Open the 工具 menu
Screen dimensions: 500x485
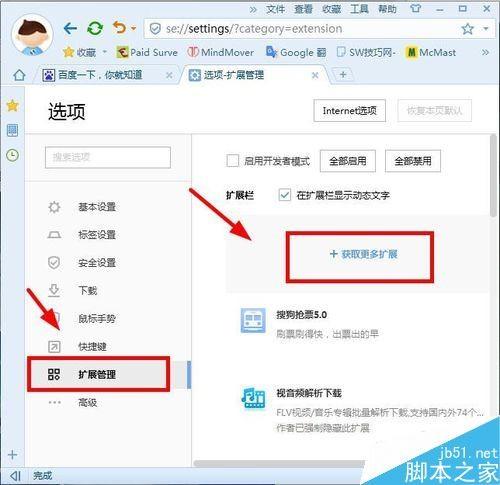coord(359,9)
